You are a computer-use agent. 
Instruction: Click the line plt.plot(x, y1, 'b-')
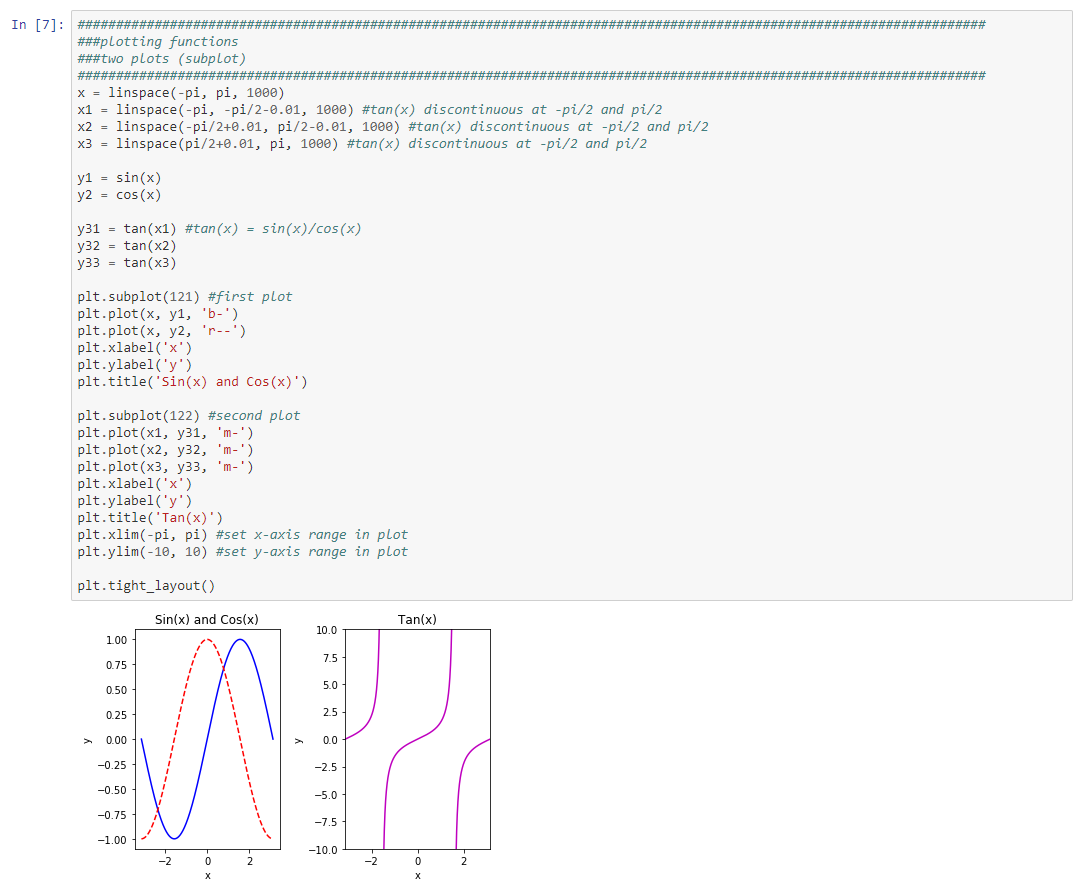pos(158,314)
